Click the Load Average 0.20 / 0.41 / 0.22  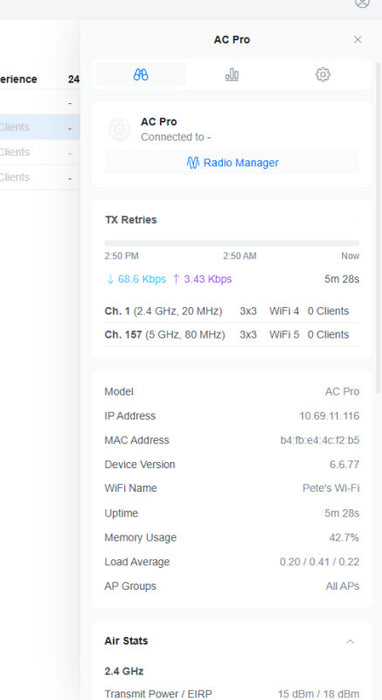click(x=320, y=562)
